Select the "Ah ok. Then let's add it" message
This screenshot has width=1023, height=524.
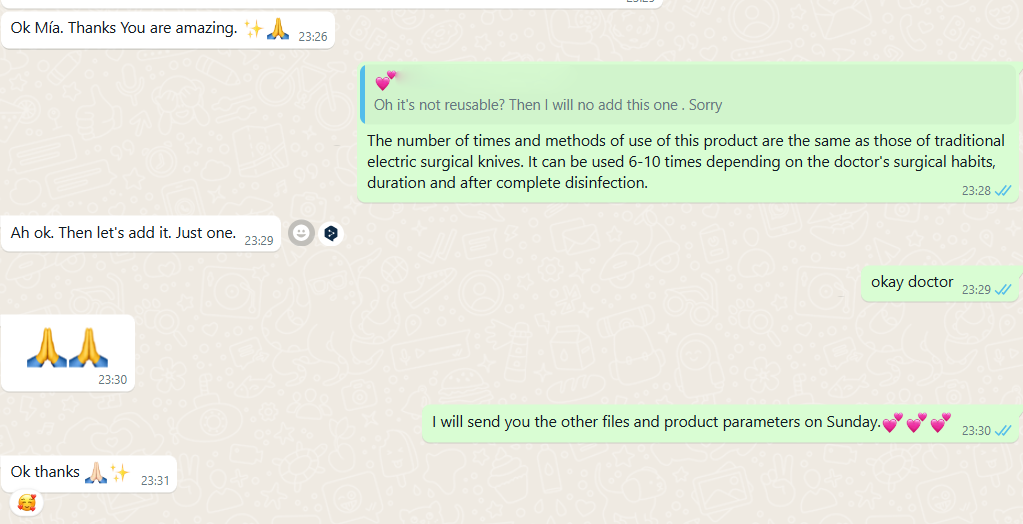tap(141, 233)
